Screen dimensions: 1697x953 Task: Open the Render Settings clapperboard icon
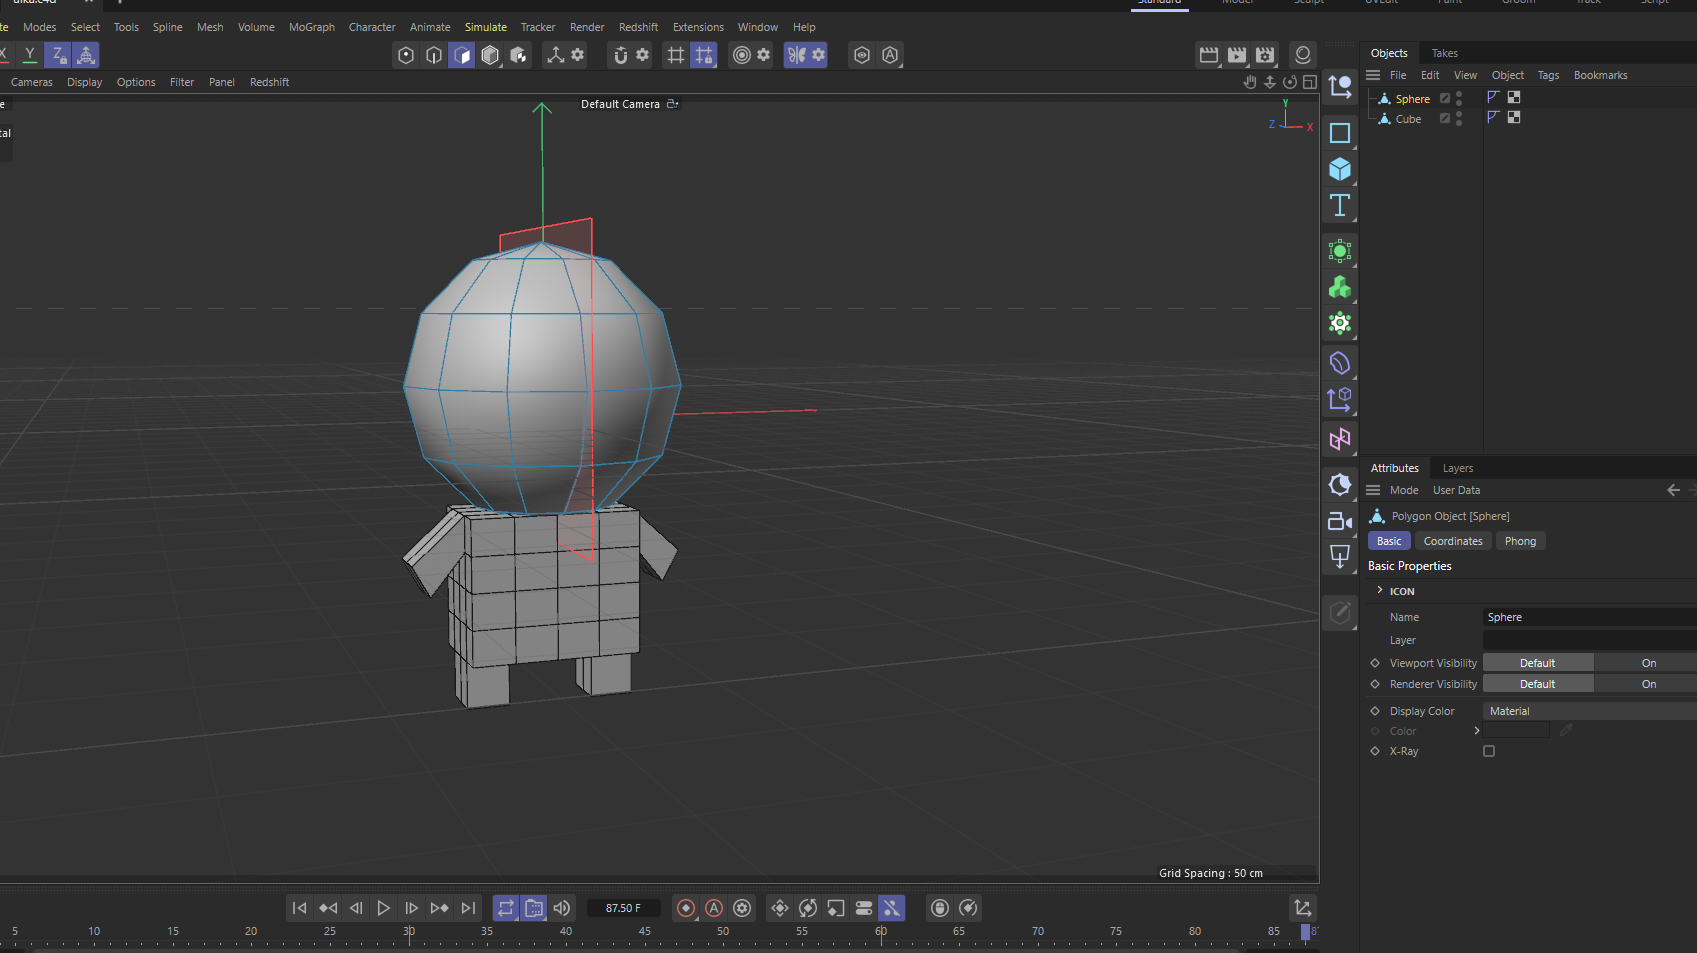pos(1265,55)
